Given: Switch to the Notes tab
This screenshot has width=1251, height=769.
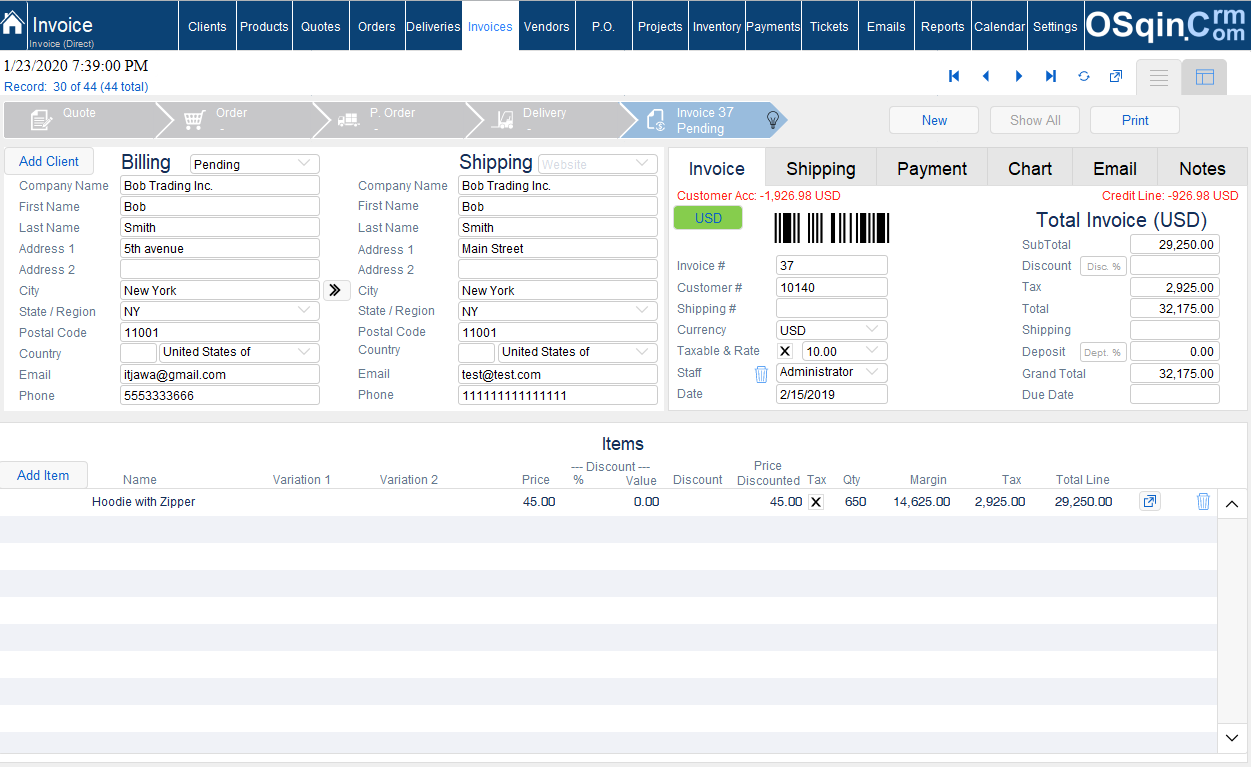Looking at the screenshot, I should coord(1202,168).
